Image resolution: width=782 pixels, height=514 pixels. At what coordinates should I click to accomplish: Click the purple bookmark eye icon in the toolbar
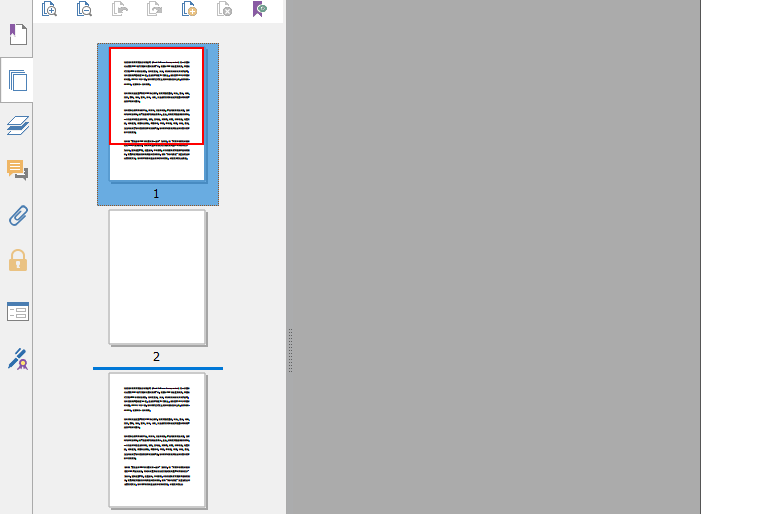[260, 9]
